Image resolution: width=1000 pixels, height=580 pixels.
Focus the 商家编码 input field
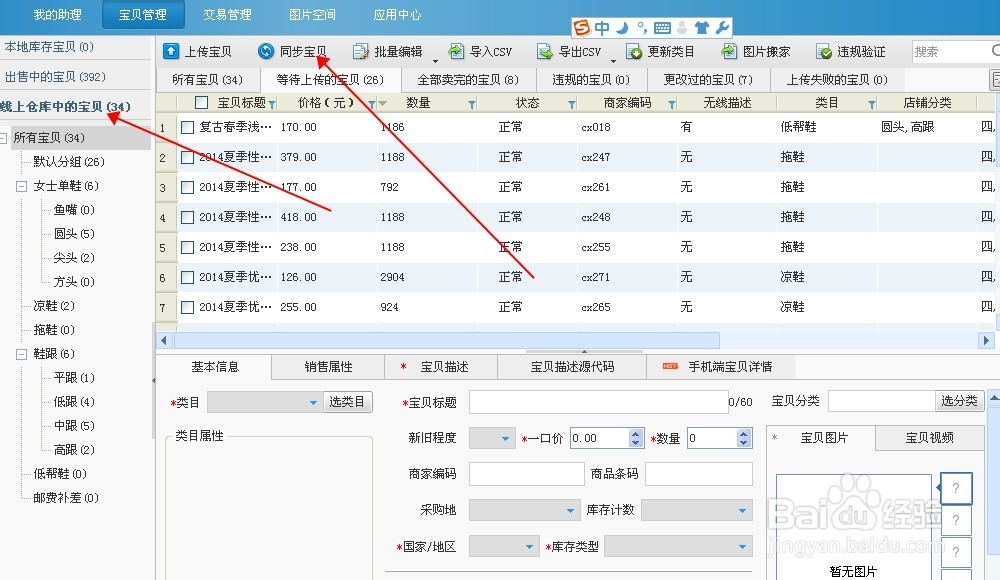[527, 474]
